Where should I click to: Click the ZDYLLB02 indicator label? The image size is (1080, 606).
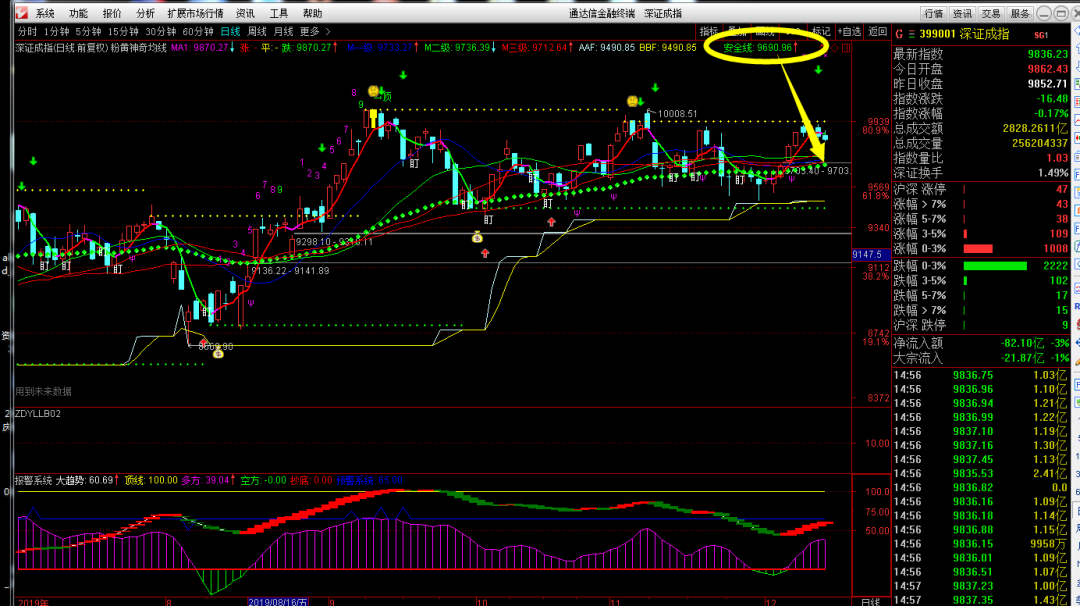(x=38, y=413)
